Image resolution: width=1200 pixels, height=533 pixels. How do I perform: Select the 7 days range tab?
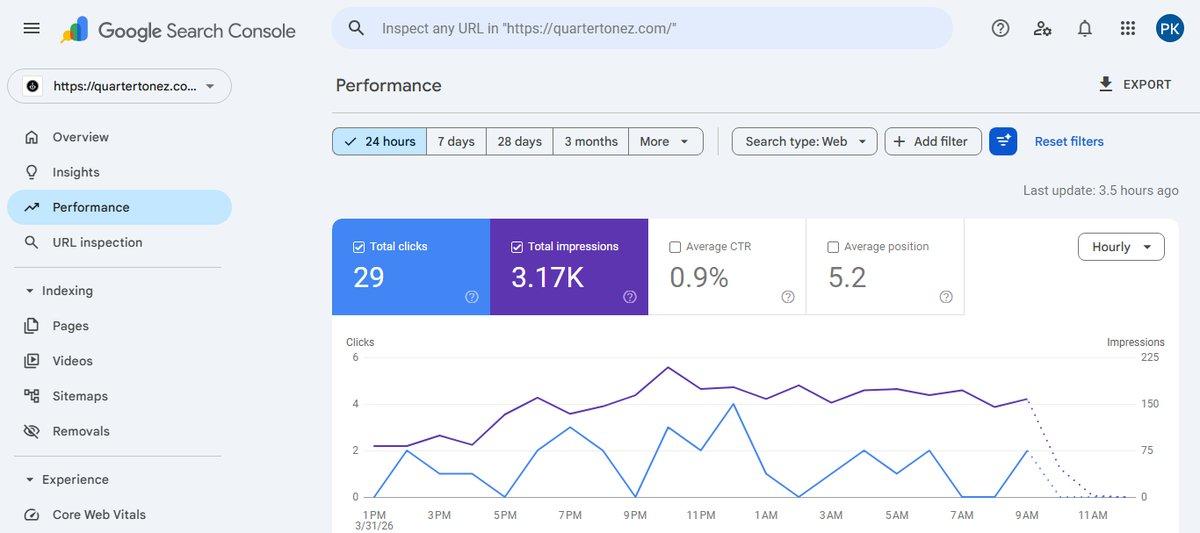456,141
